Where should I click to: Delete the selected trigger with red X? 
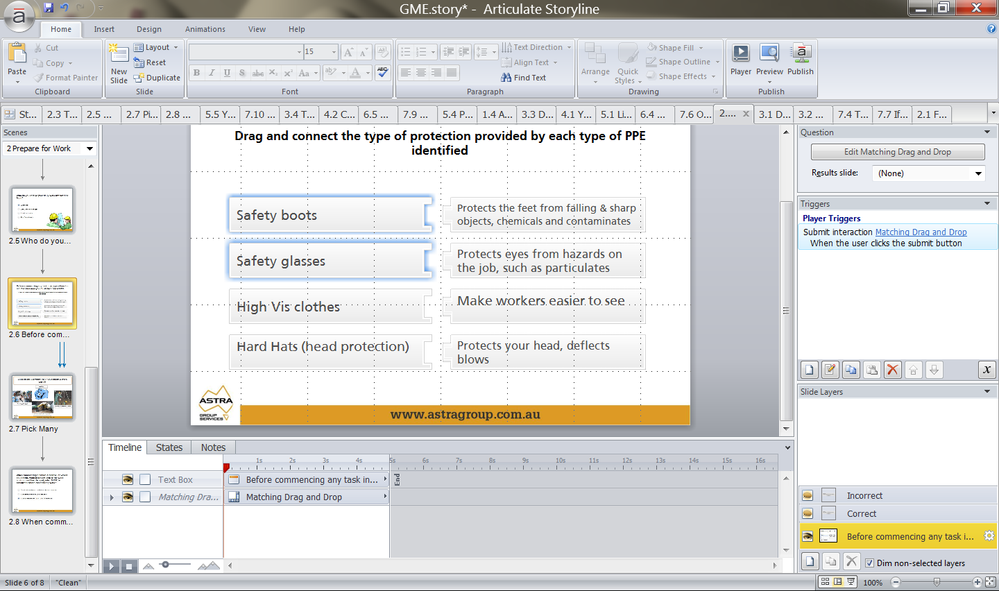tap(893, 370)
